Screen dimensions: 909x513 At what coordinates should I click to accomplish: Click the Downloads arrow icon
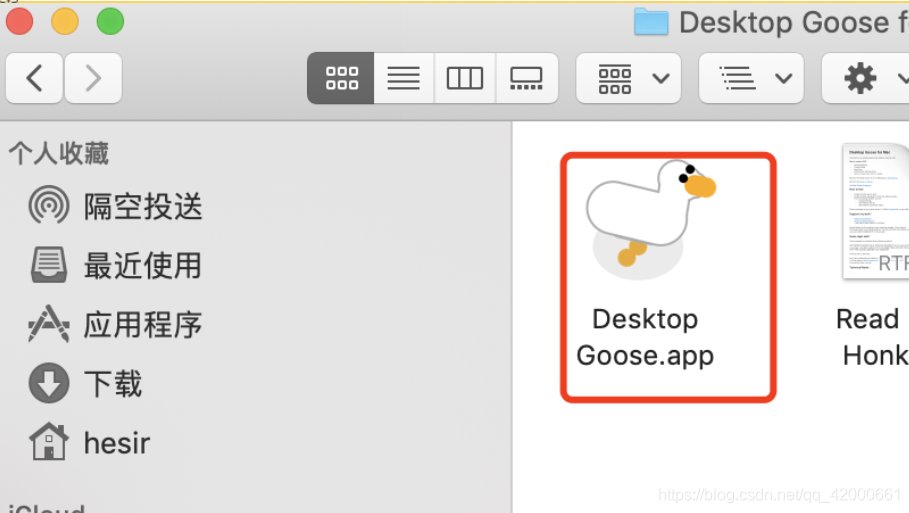[49, 383]
